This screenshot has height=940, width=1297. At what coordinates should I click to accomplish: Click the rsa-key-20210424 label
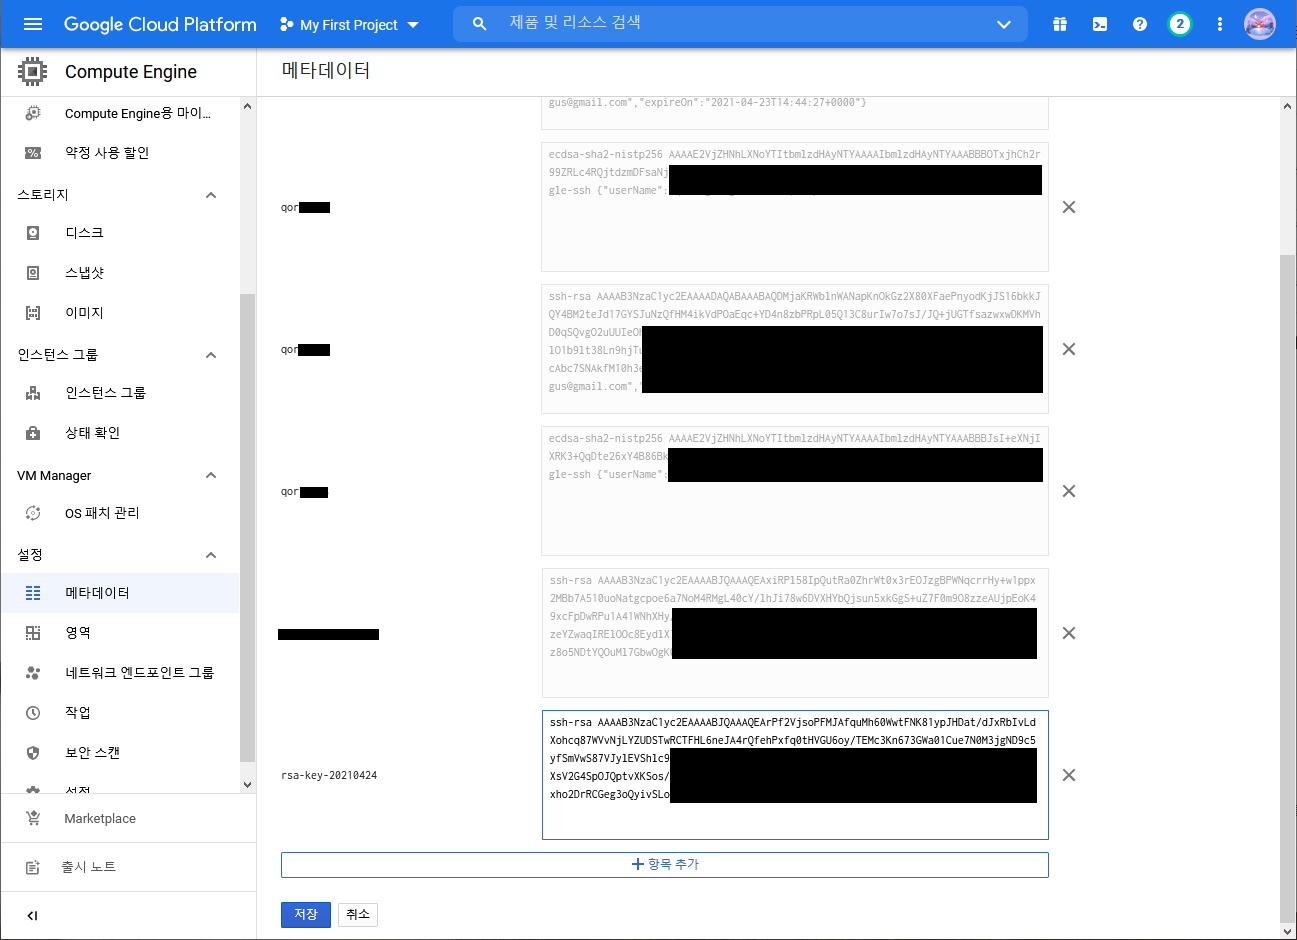(x=329, y=775)
